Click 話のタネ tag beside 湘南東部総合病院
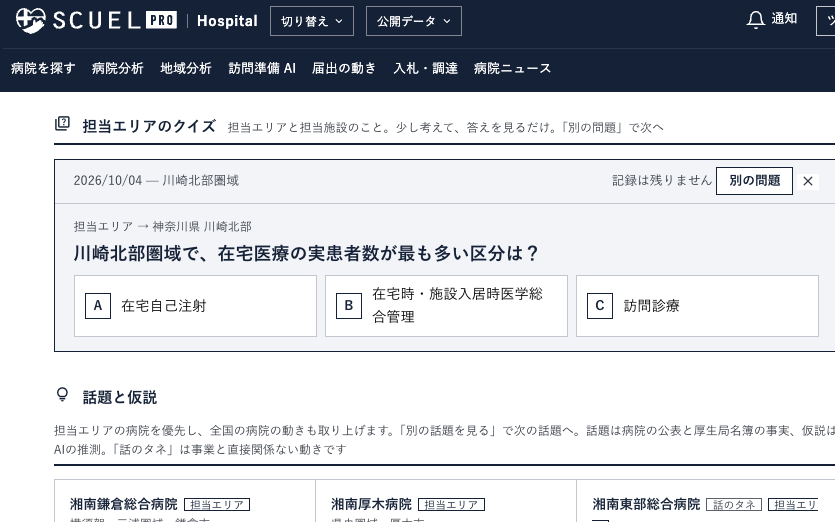 [x=734, y=504]
